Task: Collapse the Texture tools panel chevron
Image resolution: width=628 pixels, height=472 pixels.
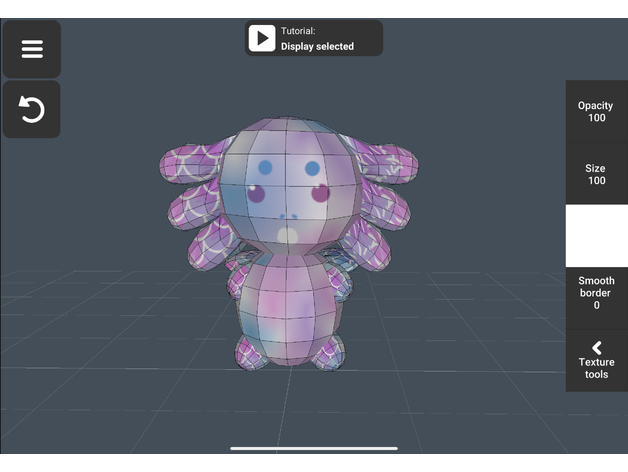Action: (x=596, y=347)
